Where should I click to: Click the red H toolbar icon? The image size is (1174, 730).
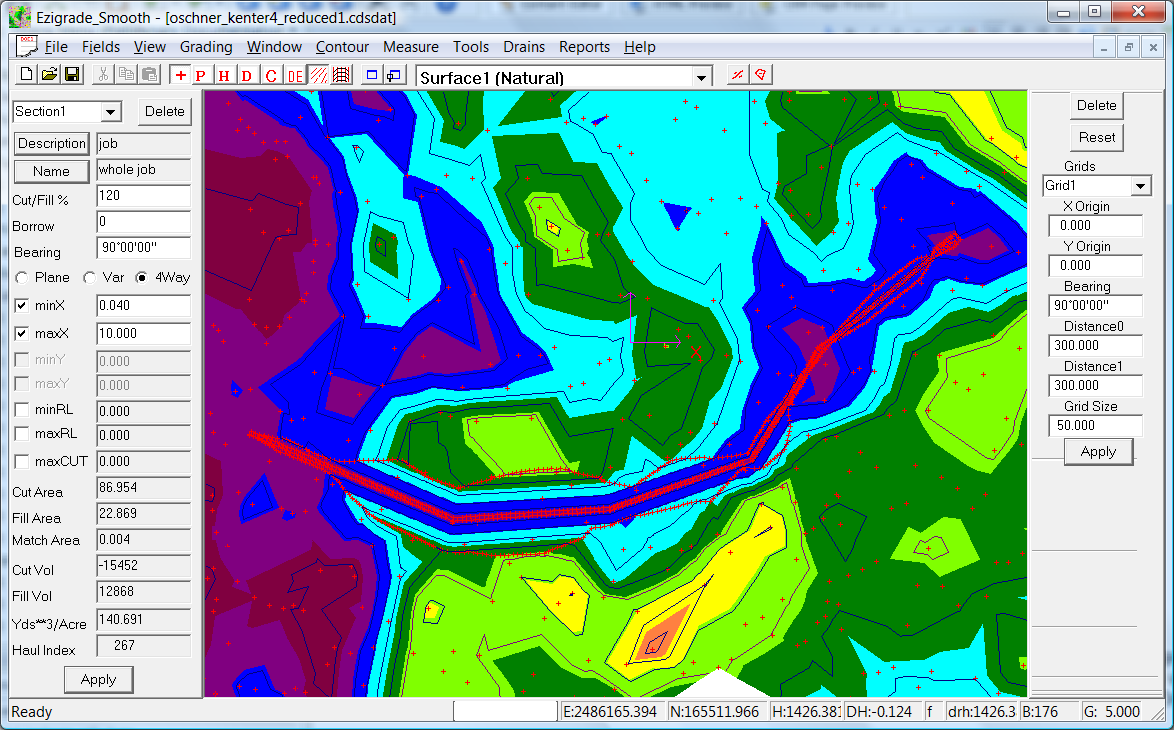tap(224, 76)
